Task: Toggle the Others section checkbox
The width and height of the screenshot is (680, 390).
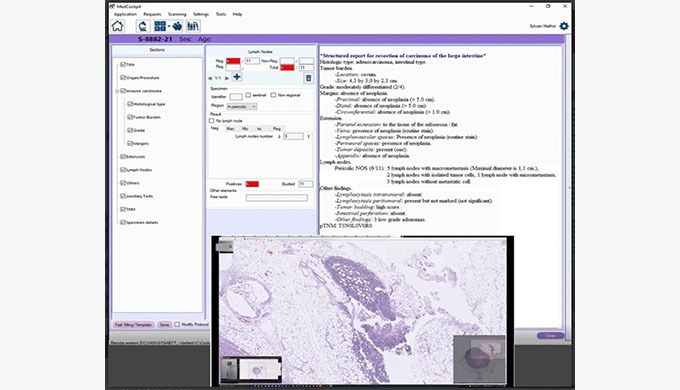Action: point(123,183)
